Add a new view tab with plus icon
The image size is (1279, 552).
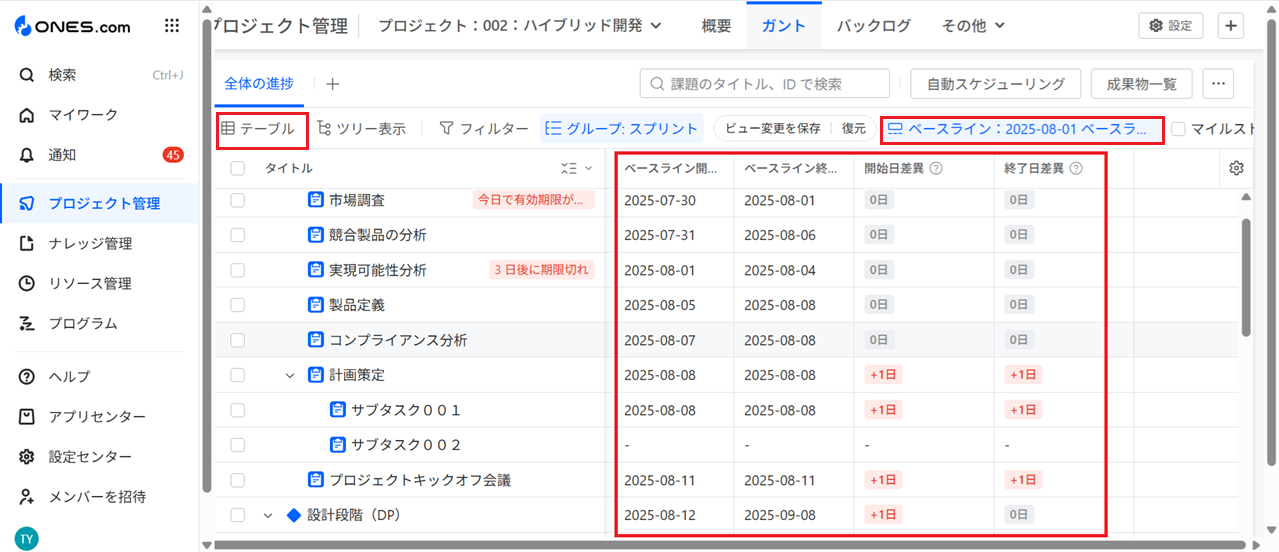[333, 84]
